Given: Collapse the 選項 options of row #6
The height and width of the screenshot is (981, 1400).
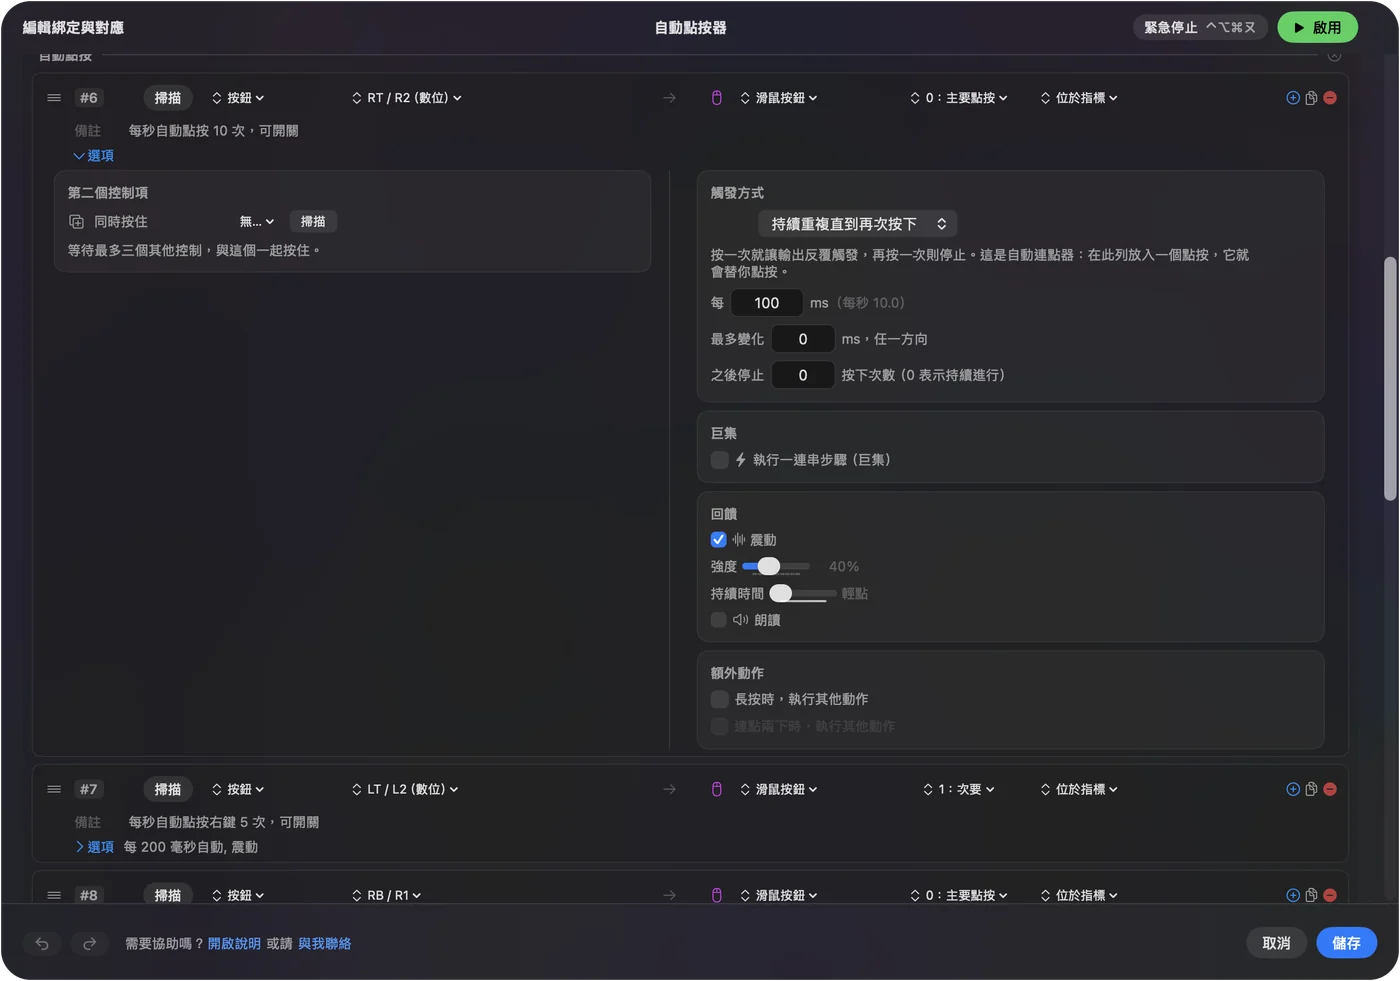Looking at the screenshot, I should (x=93, y=156).
